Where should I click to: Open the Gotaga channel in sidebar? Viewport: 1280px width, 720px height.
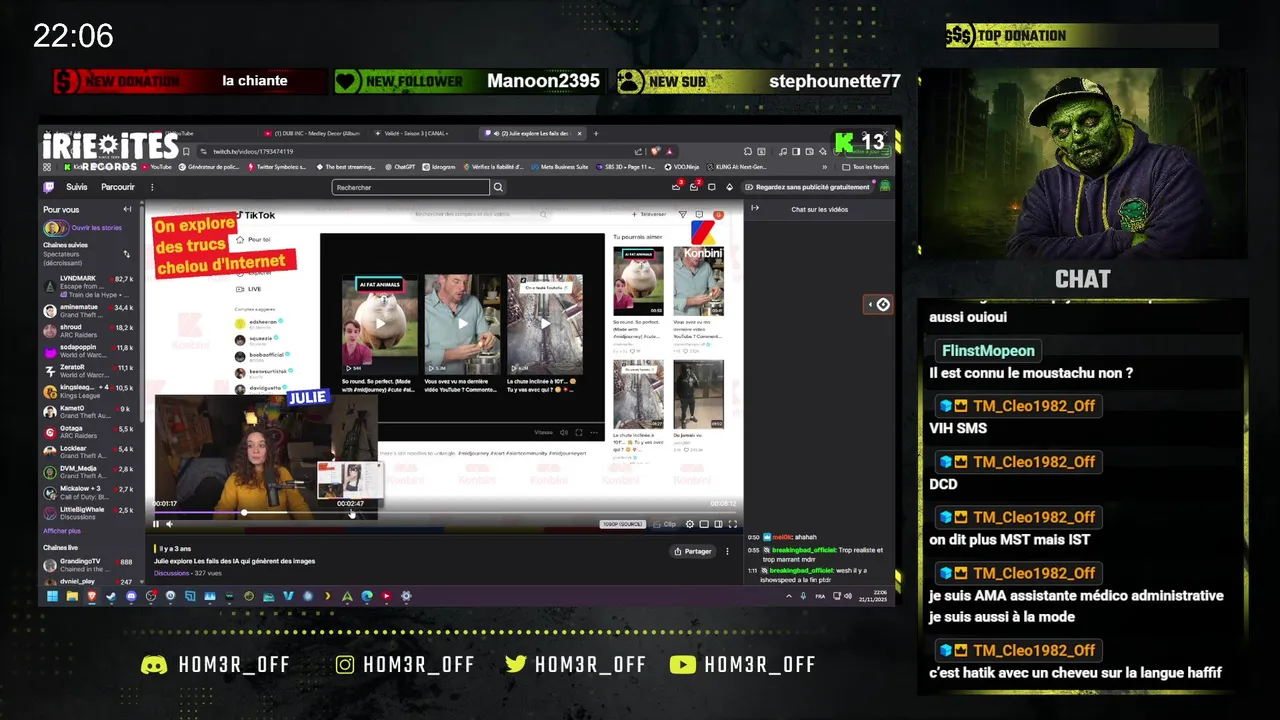click(88, 432)
